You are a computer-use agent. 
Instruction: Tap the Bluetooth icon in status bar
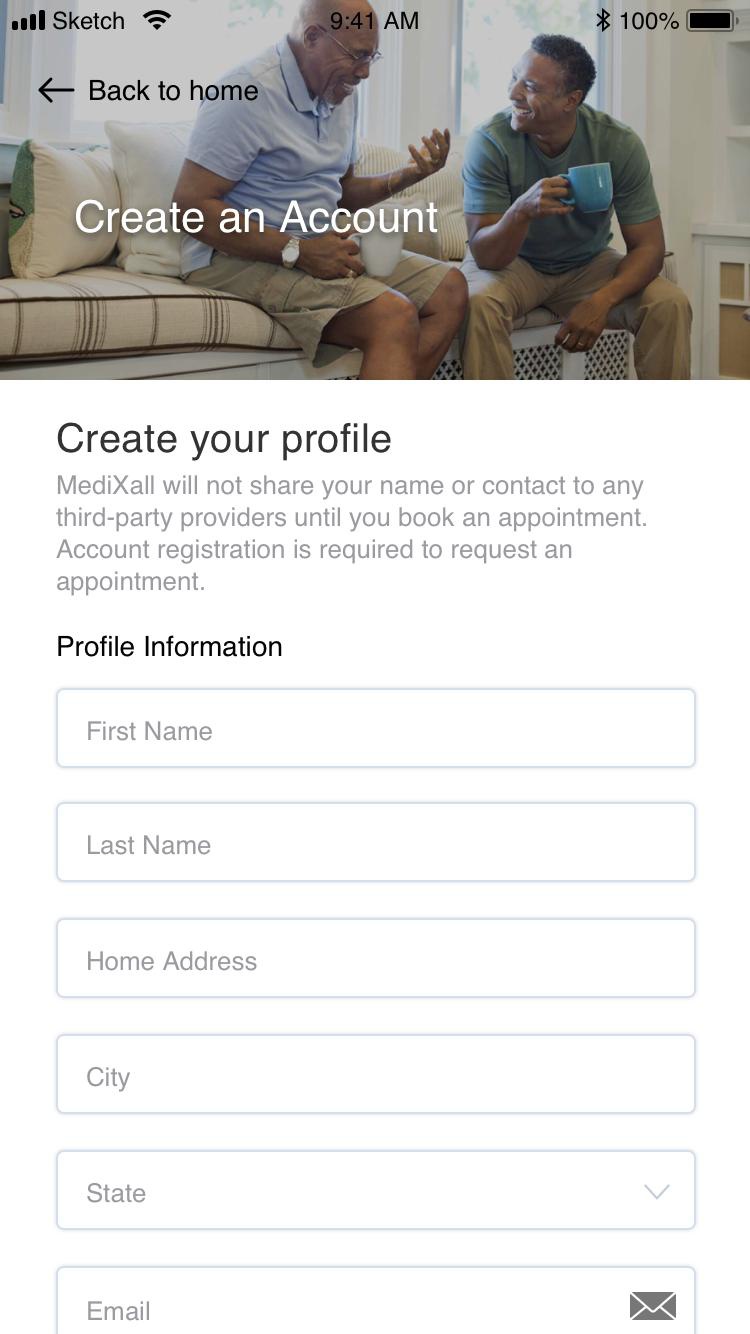603,20
